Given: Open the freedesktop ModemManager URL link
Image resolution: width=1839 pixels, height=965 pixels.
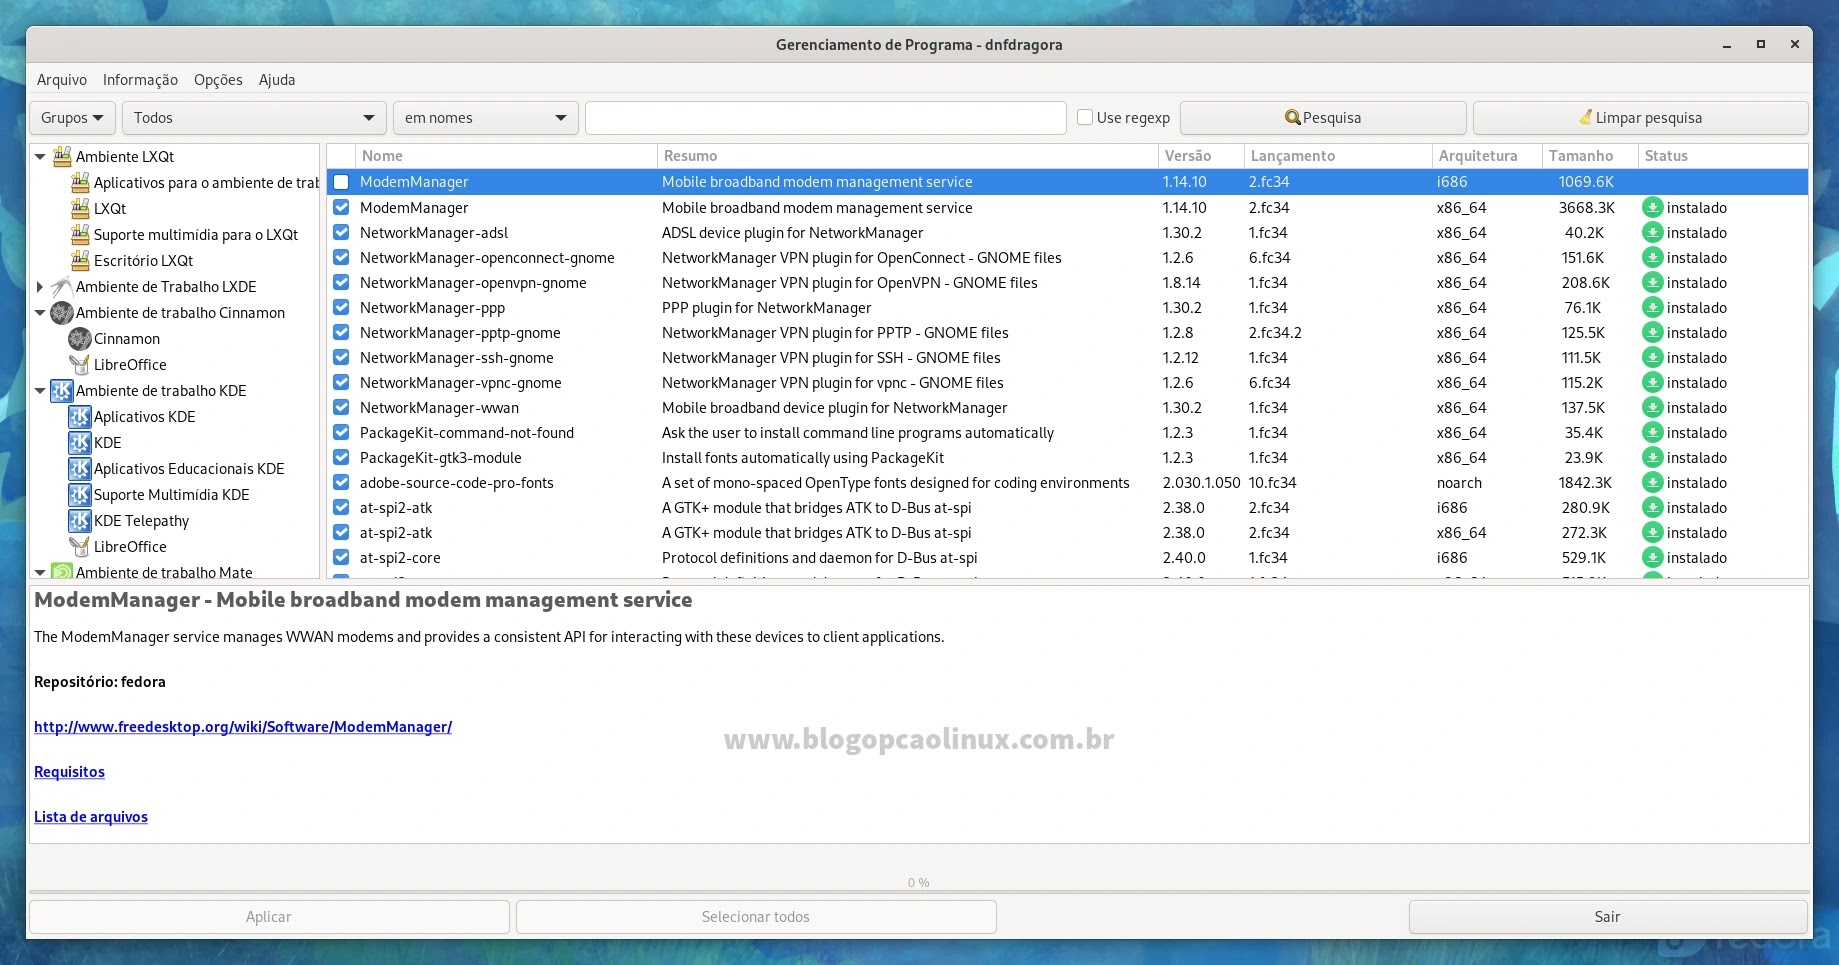Looking at the screenshot, I should [x=243, y=727].
